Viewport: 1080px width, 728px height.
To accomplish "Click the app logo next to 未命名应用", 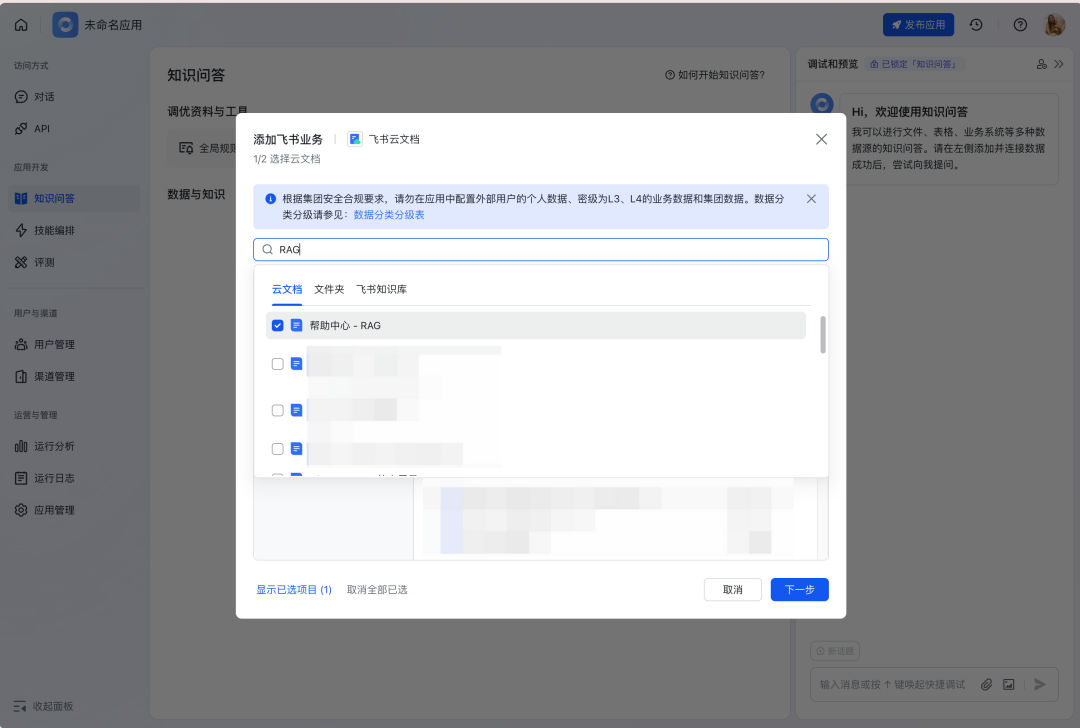I will pos(65,25).
